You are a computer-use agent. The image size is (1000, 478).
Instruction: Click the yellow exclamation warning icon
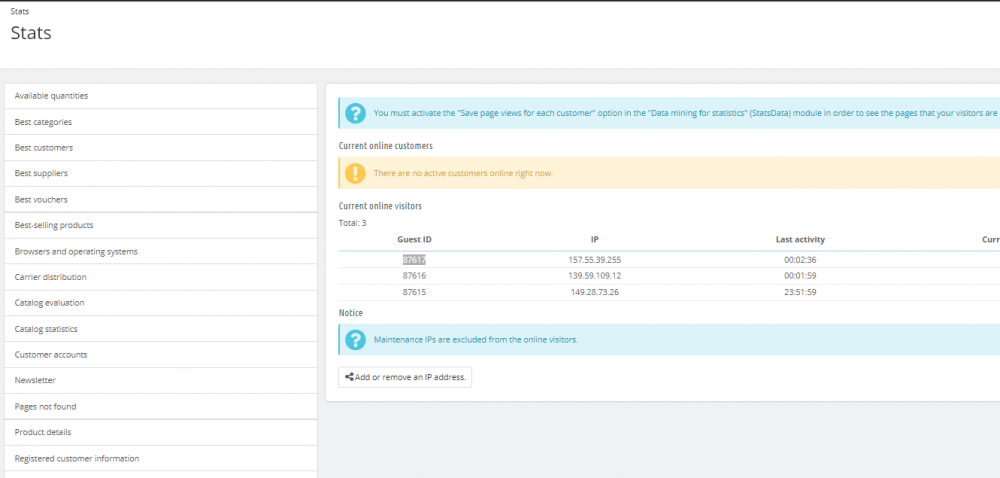355,173
